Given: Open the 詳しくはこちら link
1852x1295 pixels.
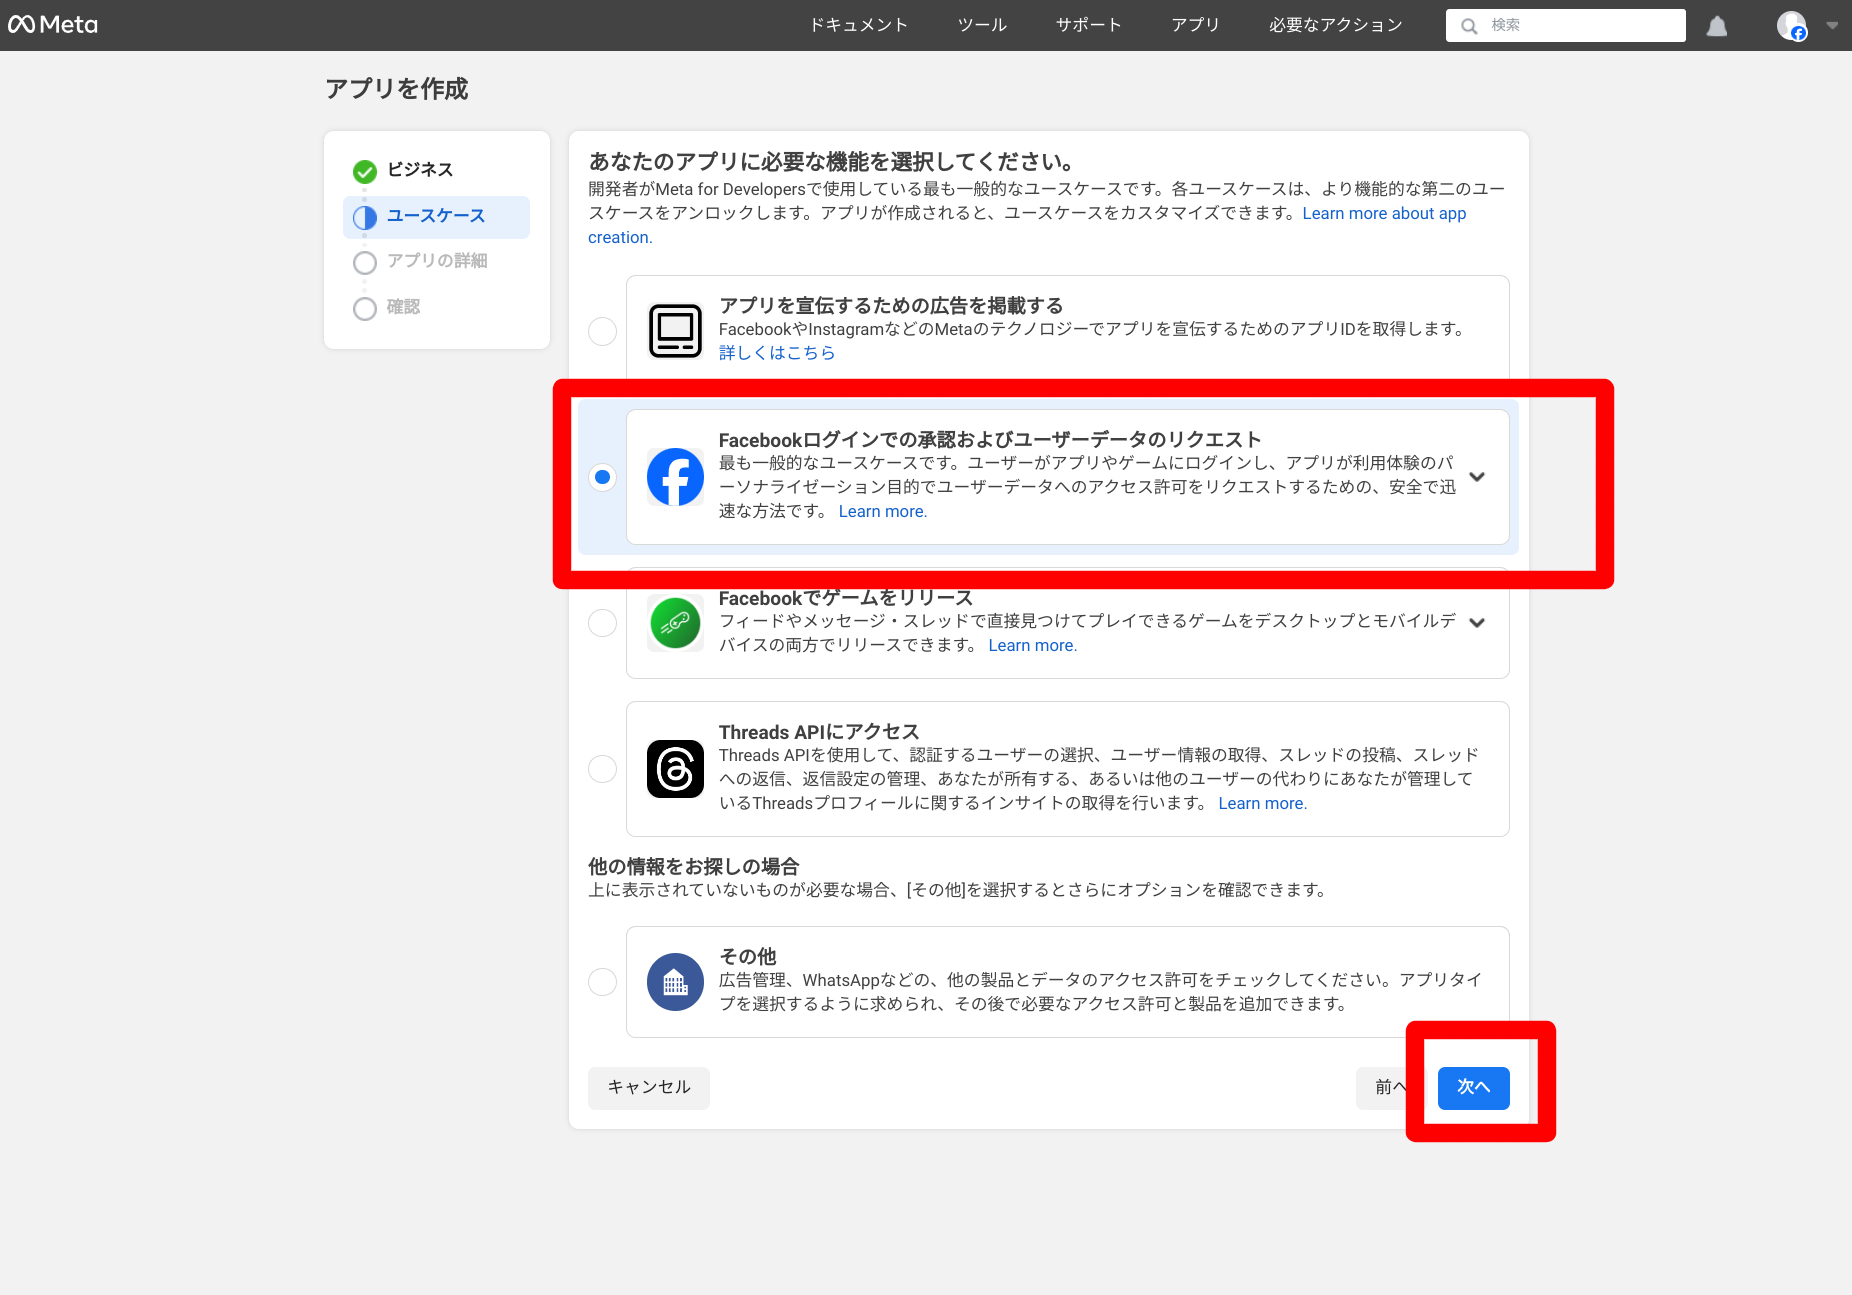Looking at the screenshot, I should point(777,353).
